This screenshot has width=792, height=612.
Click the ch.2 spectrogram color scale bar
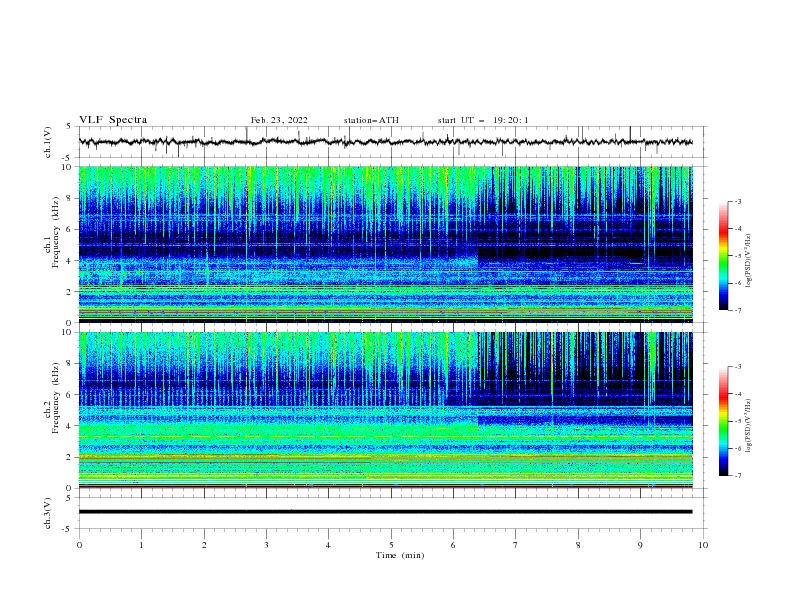pyautogui.click(x=723, y=421)
